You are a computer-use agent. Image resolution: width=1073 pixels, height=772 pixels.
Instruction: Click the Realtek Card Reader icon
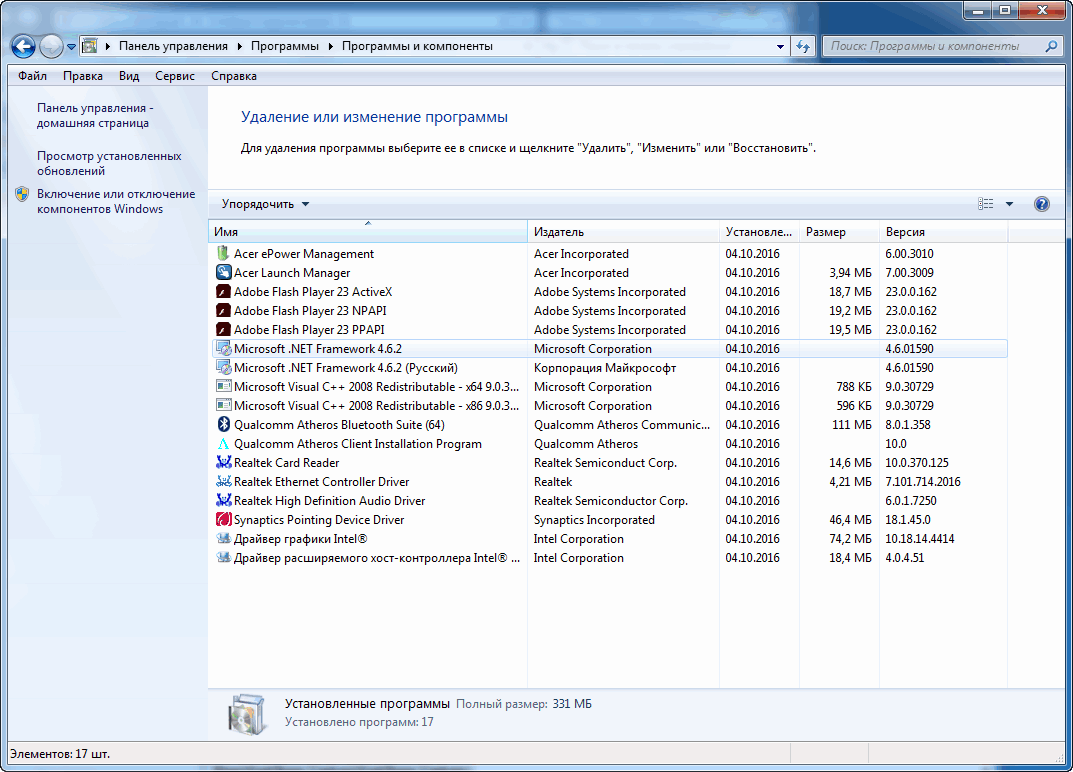pyautogui.click(x=223, y=463)
